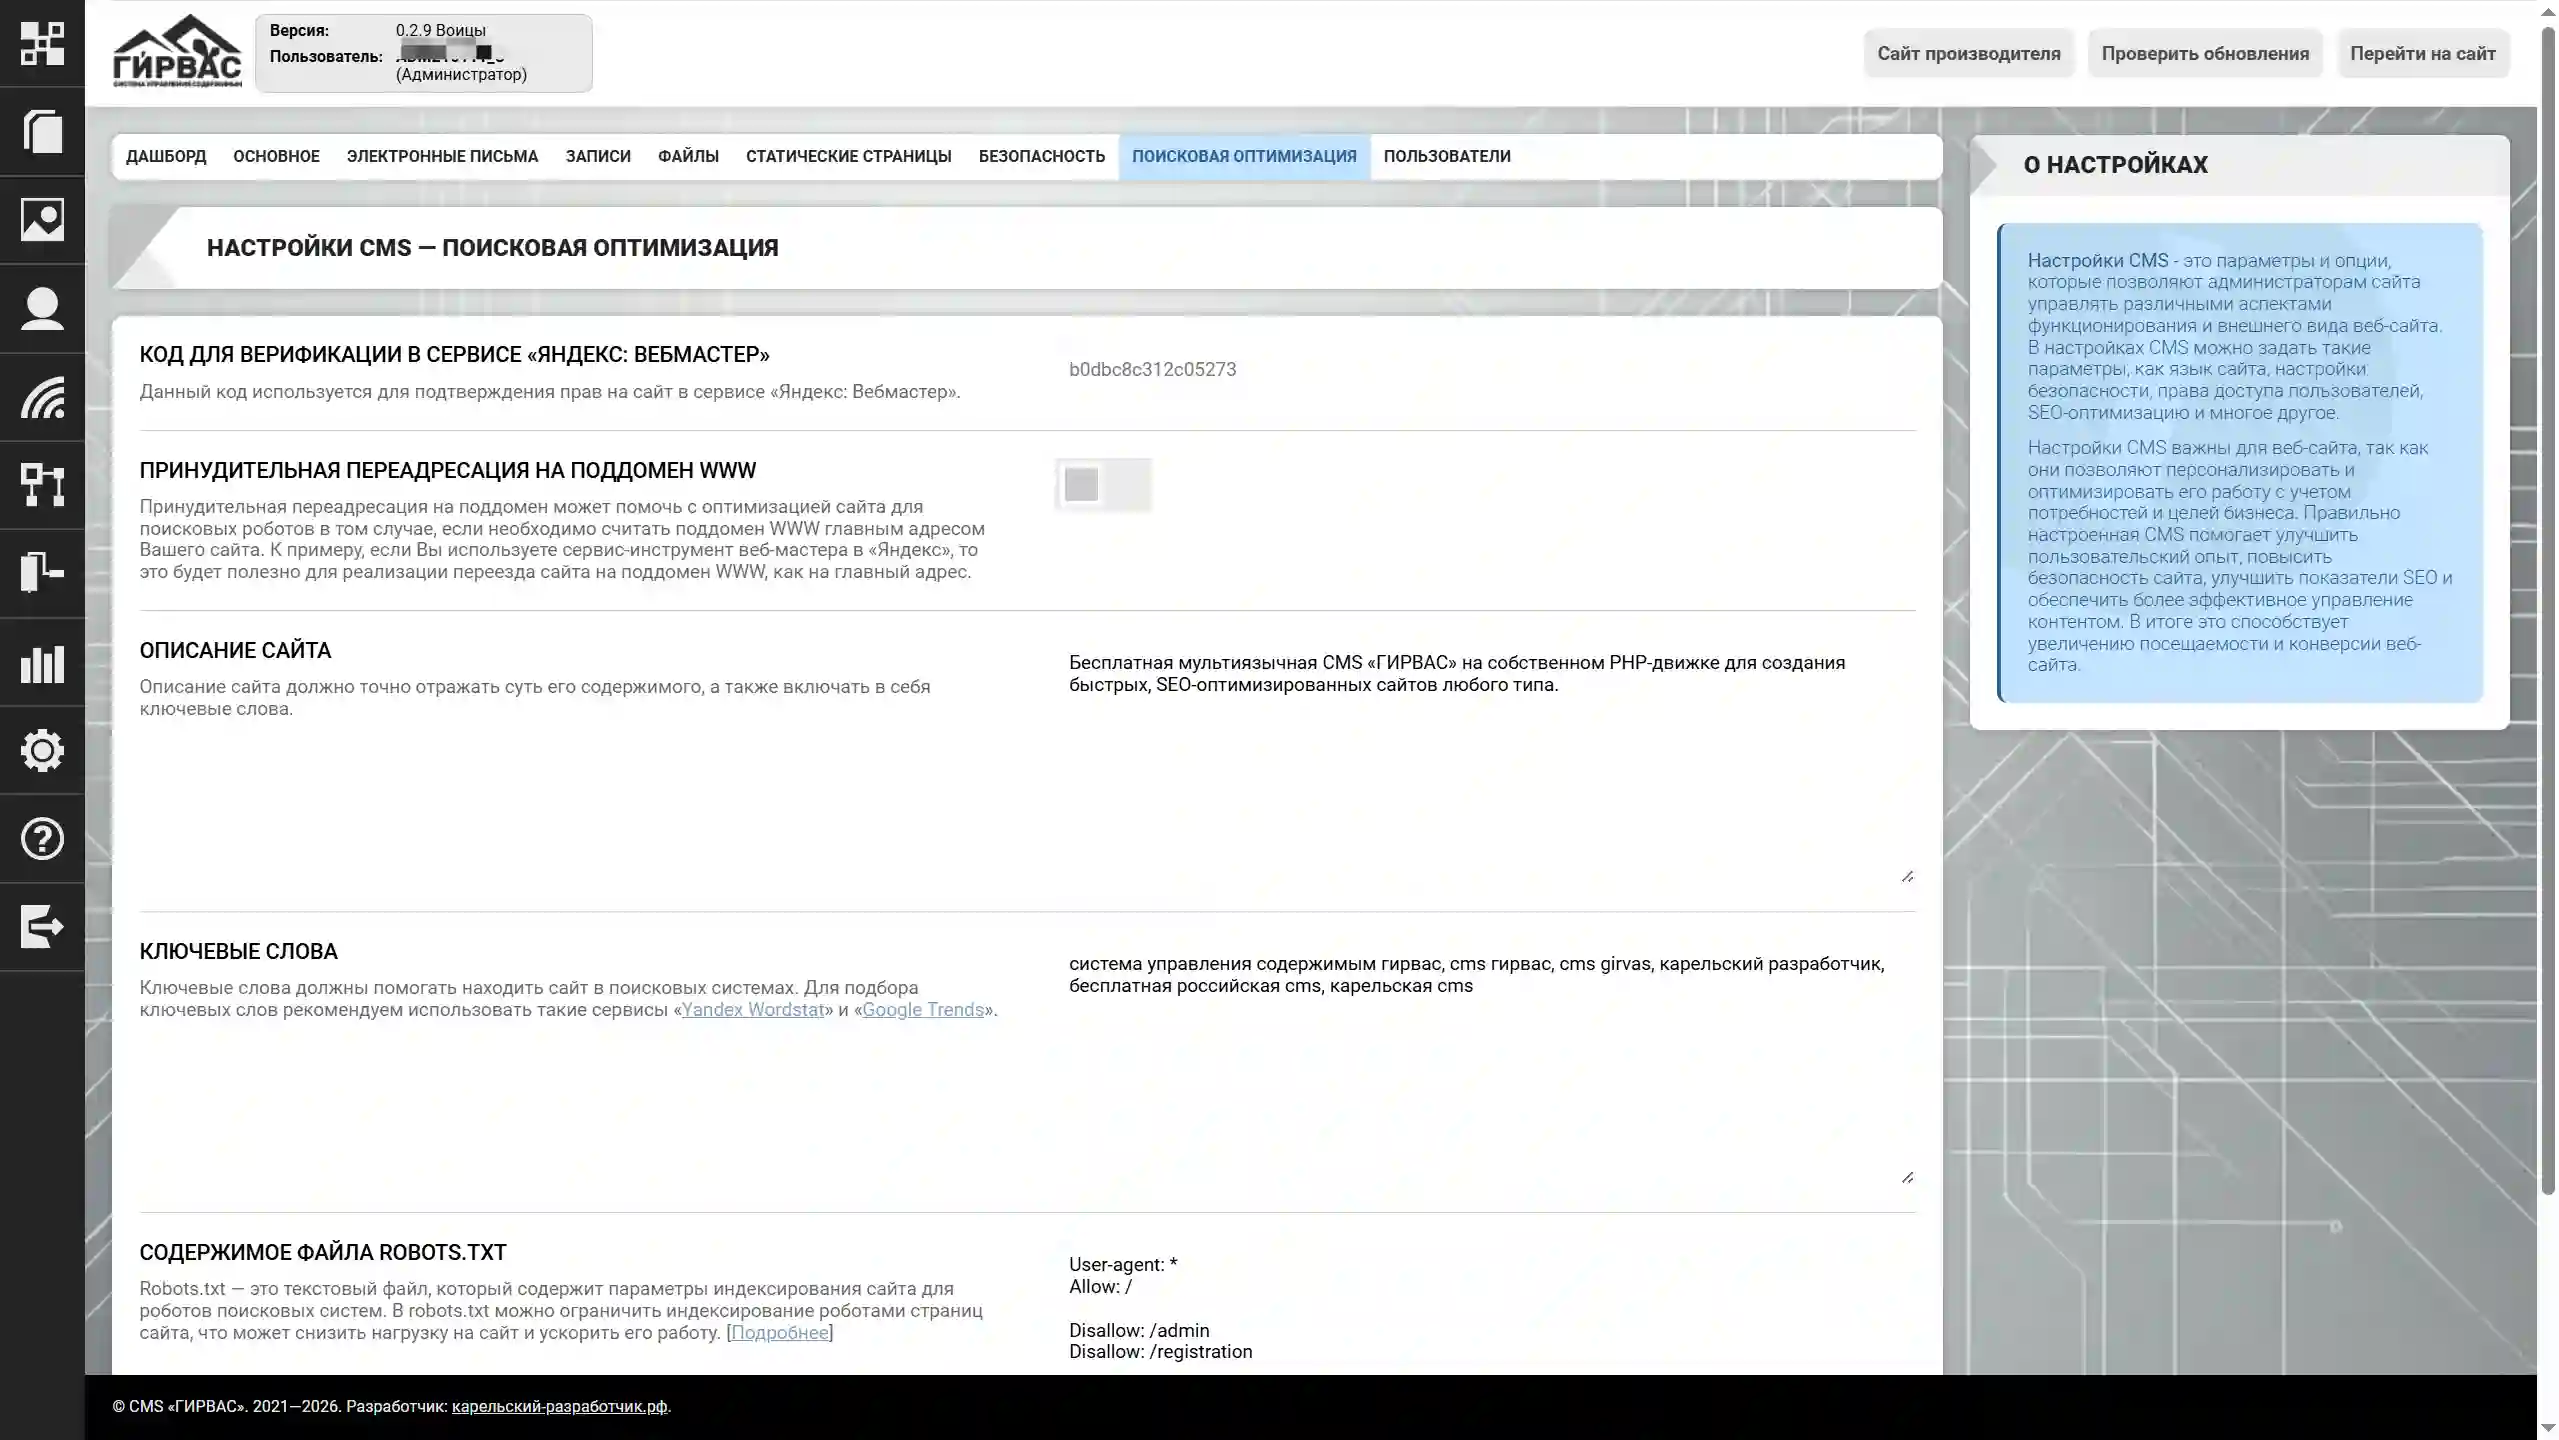
Task: Switch to the ПОЛЬЗОВАТЕЛИ tab
Action: [1446, 156]
